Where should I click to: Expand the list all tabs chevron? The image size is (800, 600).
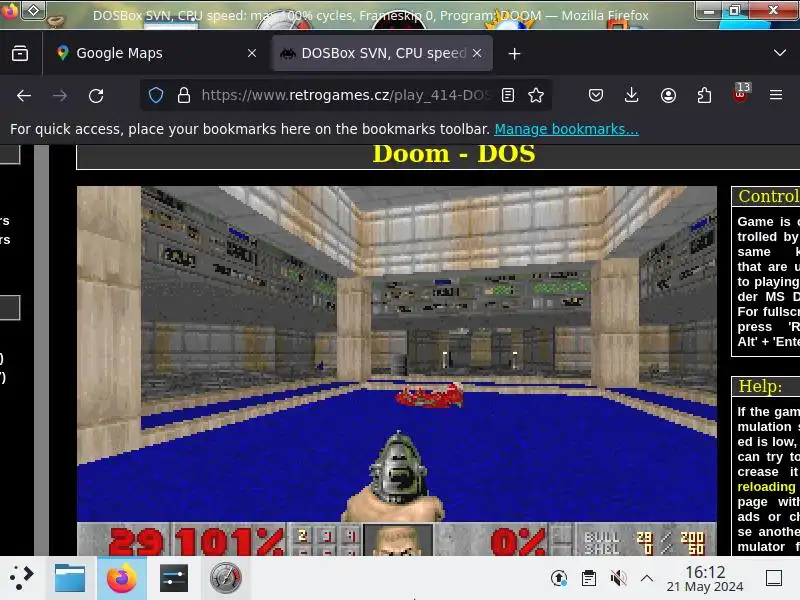pyautogui.click(x=779, y=53)
